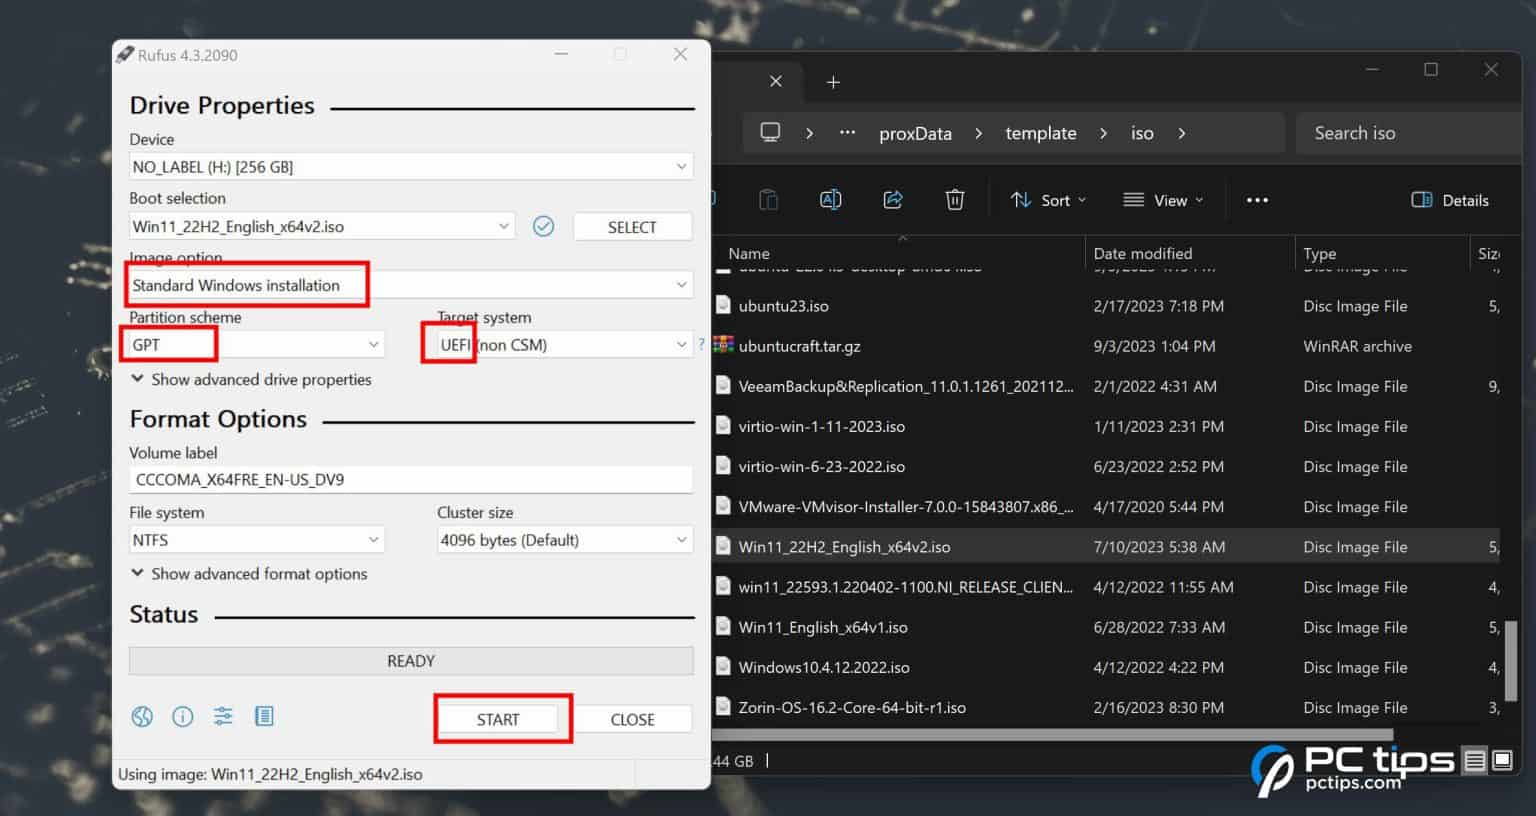Screen dimensions: 1536x816
Task: Open the Target system UEFI dropdown
Action: (x=678, y=343)
